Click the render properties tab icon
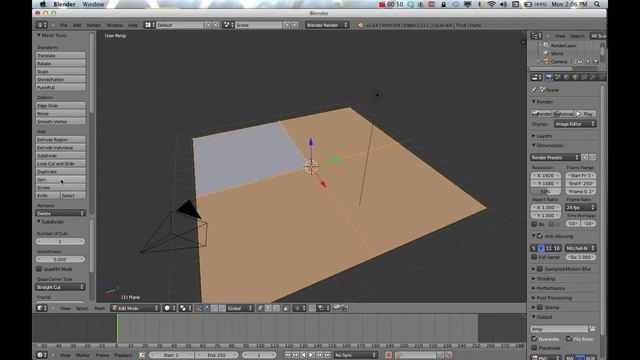The image size is (640, 360). click(549, 77)
